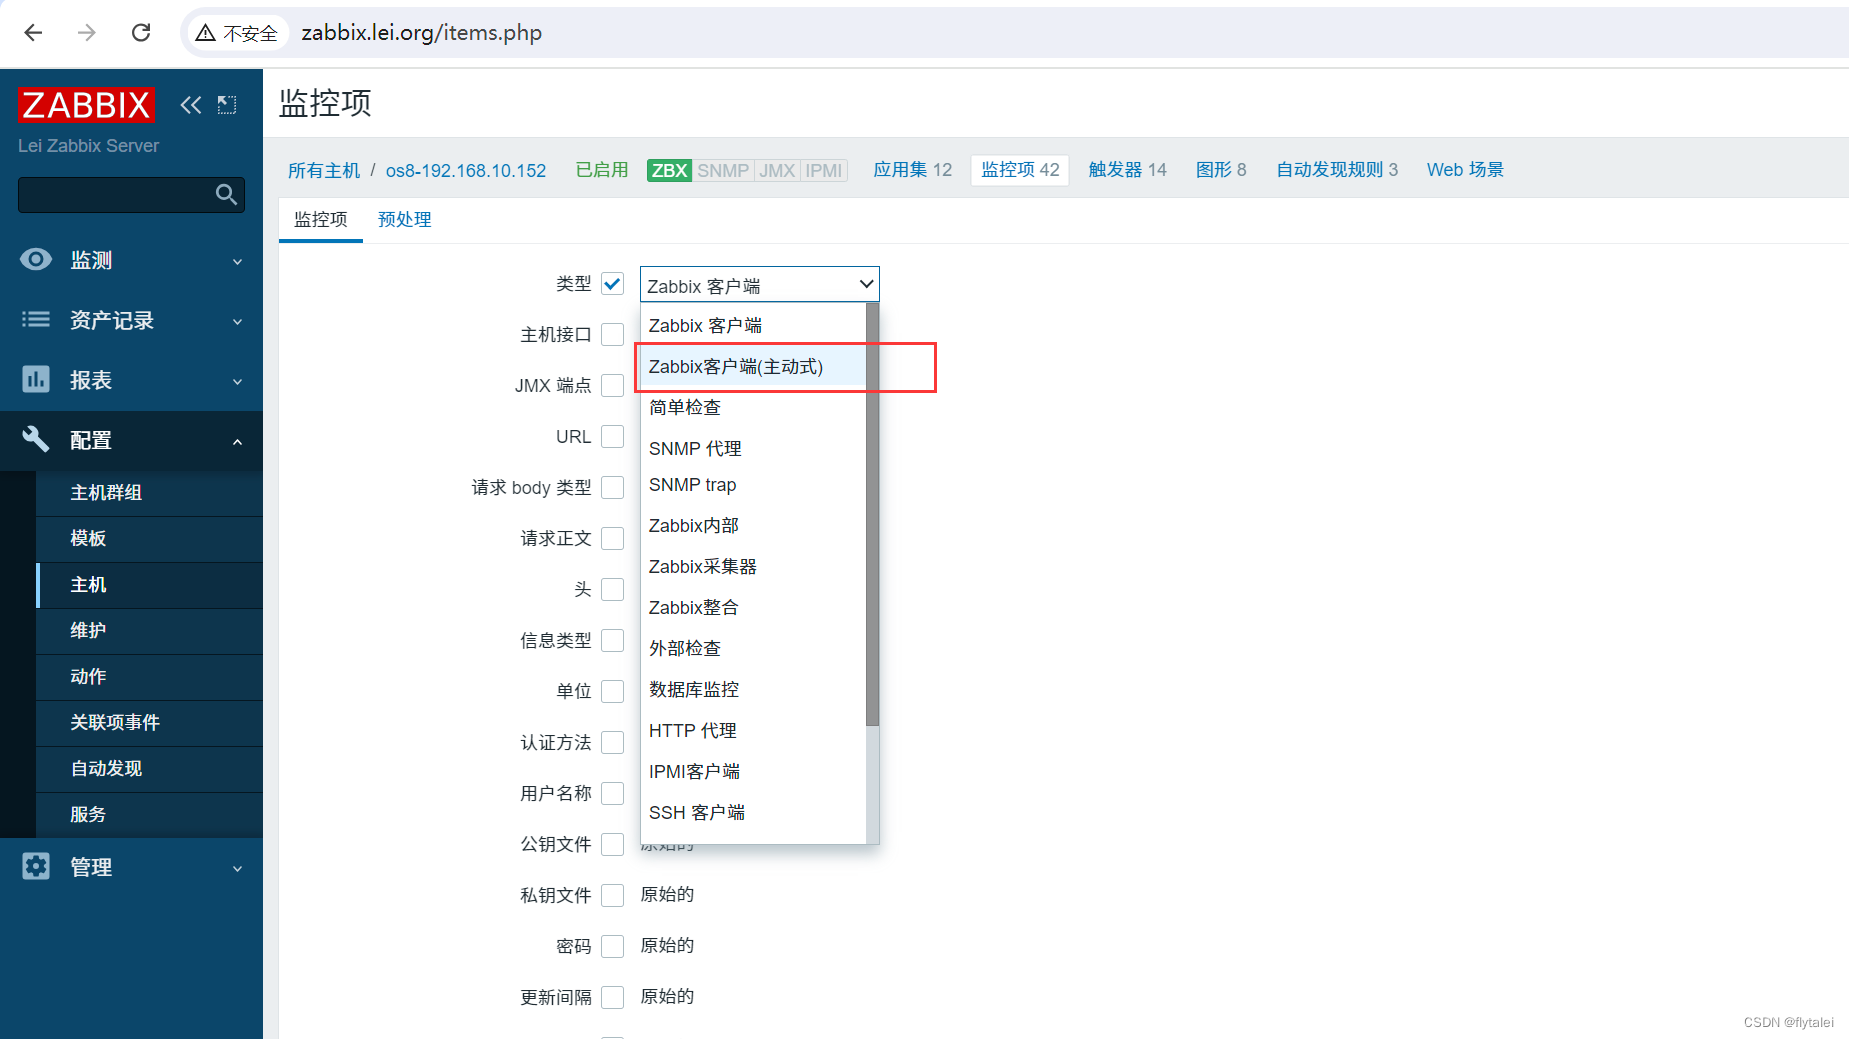This screenshot has width=1849, height=1039.
Task: Select Zabbix客户端(主动式) from dropdown list
Action: pyautogui.click(x=753, y=367)
